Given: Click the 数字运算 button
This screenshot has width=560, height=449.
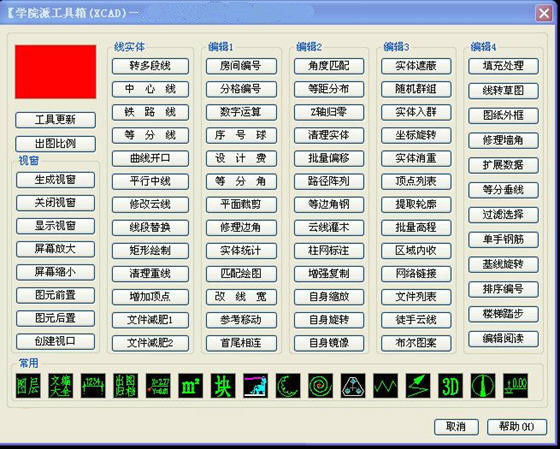Looking at the screenshot, I should click(241, 112).
